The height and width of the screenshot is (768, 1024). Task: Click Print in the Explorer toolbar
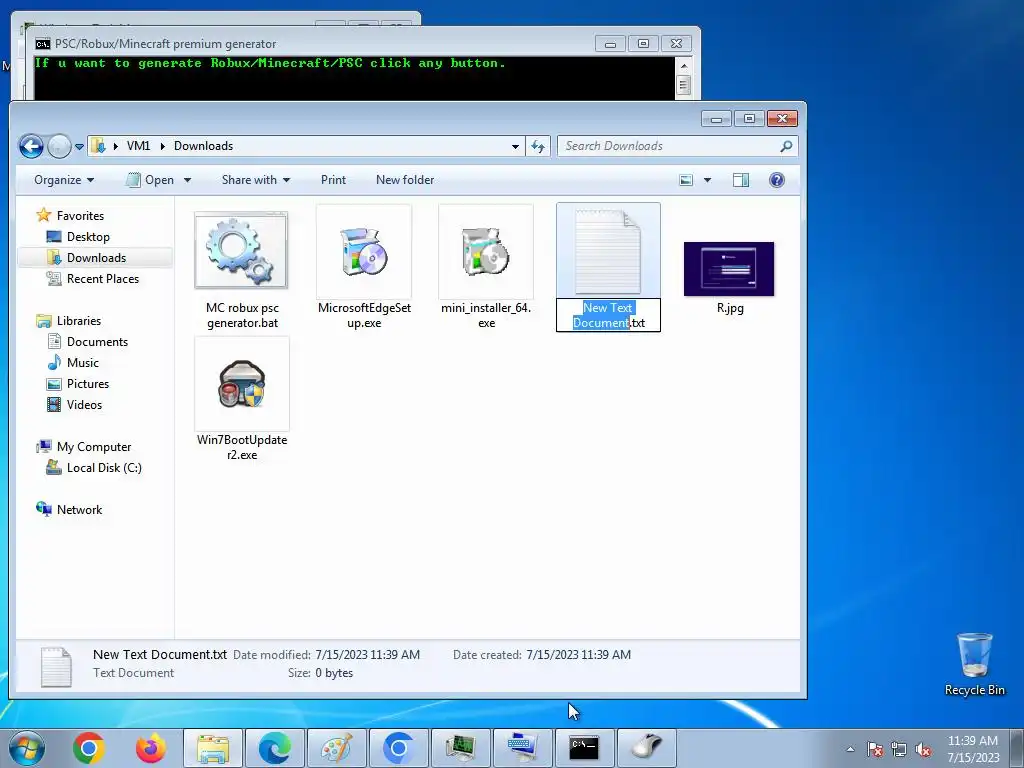tap(333, 180)
